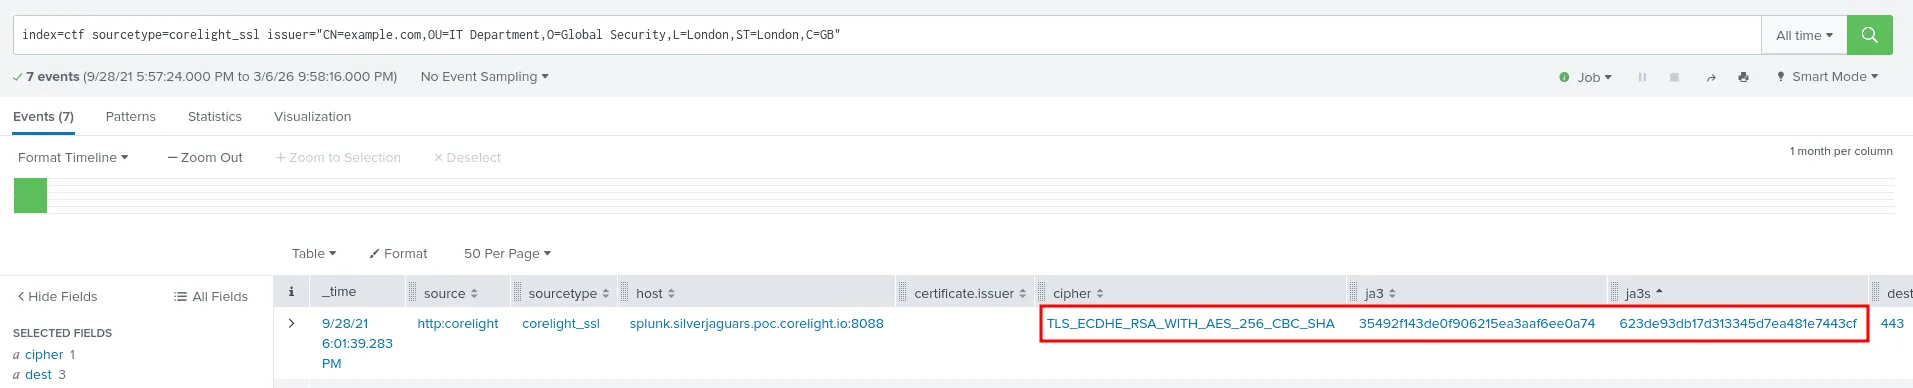Viewport: 1913px width, 388px height.
Task: Share the search job
Action: 1711,77
